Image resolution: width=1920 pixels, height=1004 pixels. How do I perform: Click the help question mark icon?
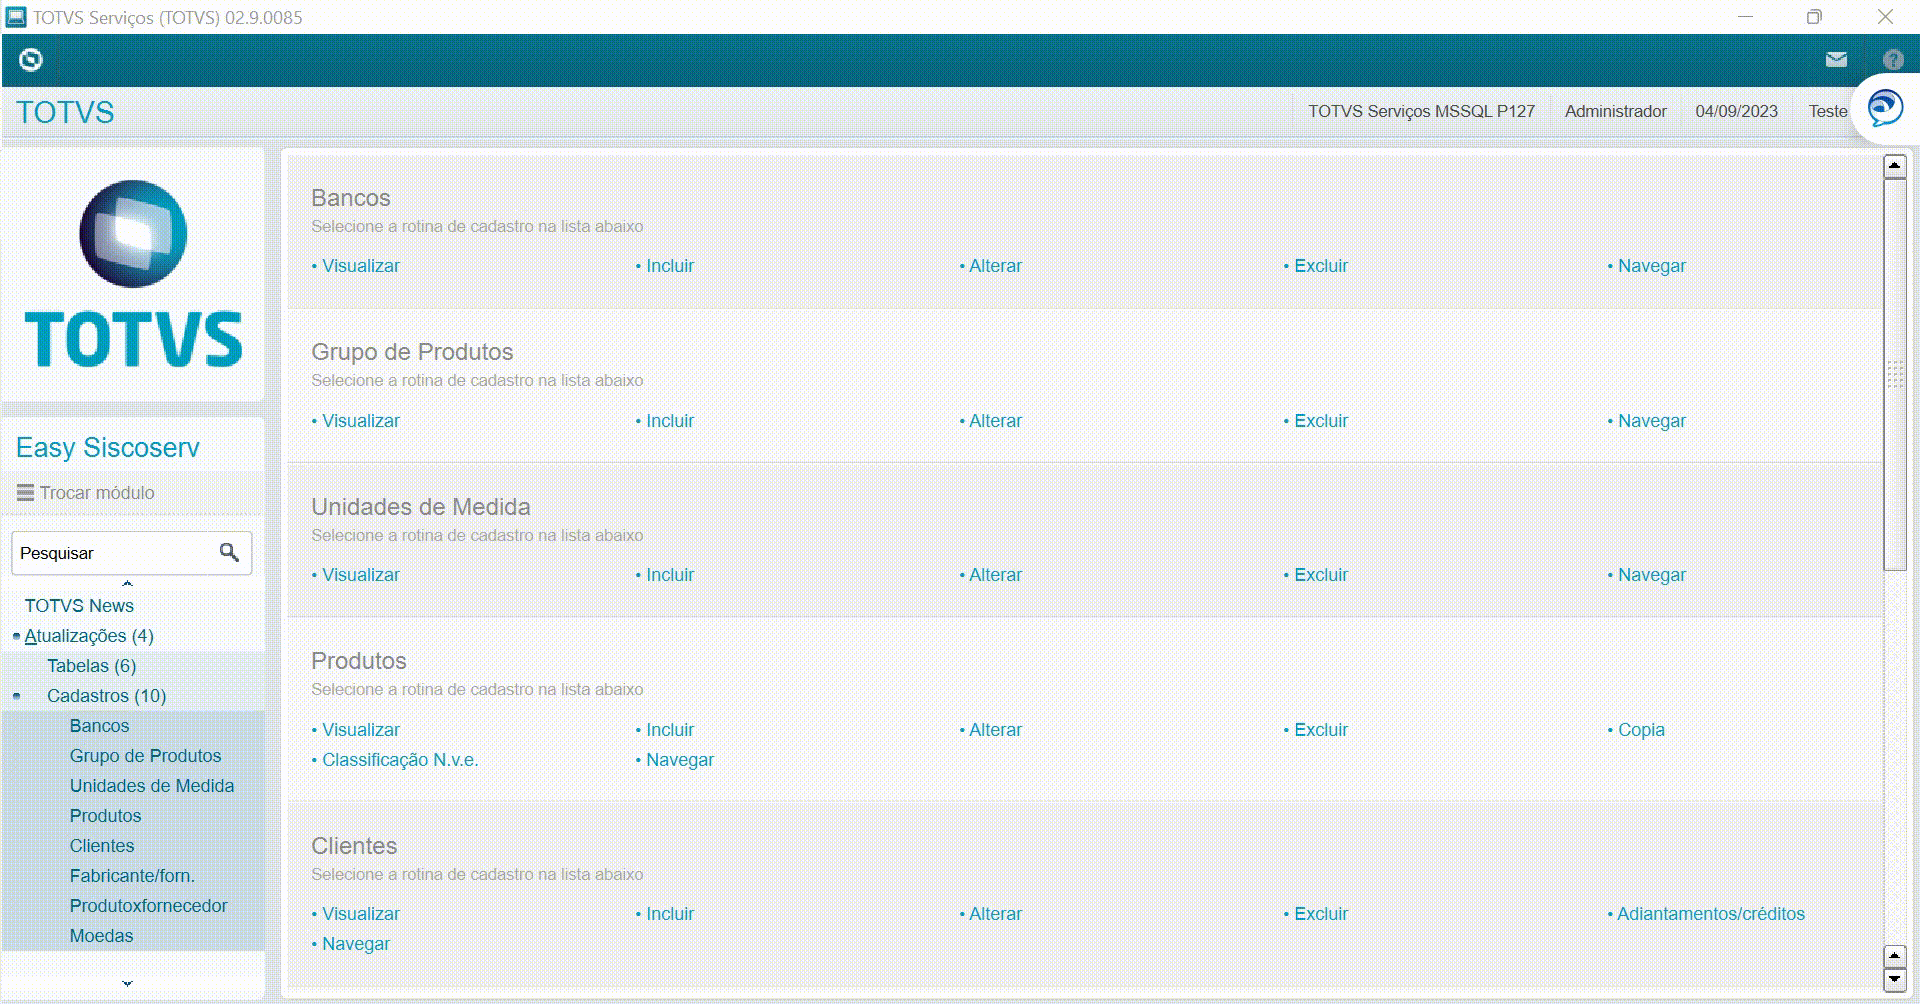pyautogui.click(x=1894, y=59)
